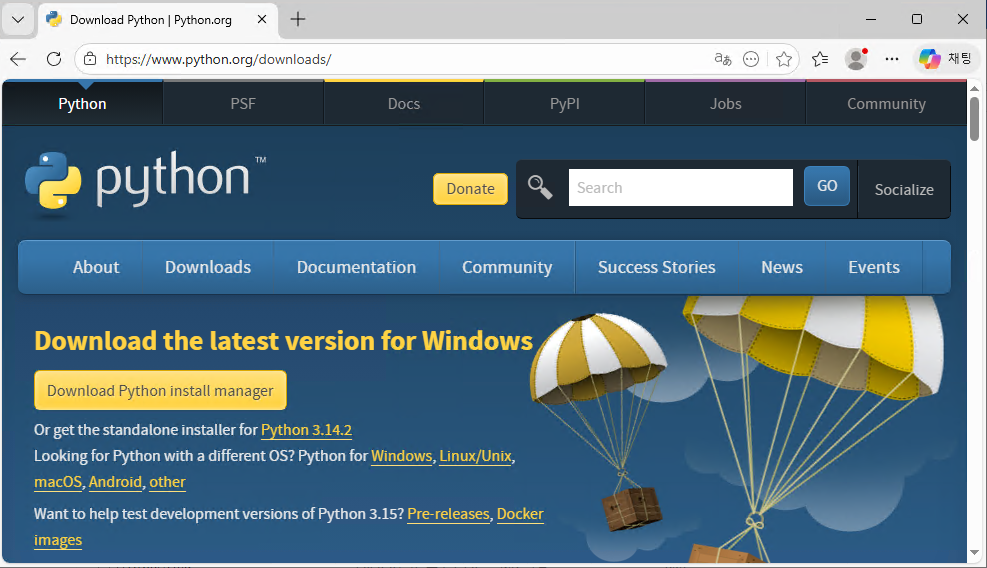Click into the site Search input field
Screen dimensions: 987x568
coord(680,188)
